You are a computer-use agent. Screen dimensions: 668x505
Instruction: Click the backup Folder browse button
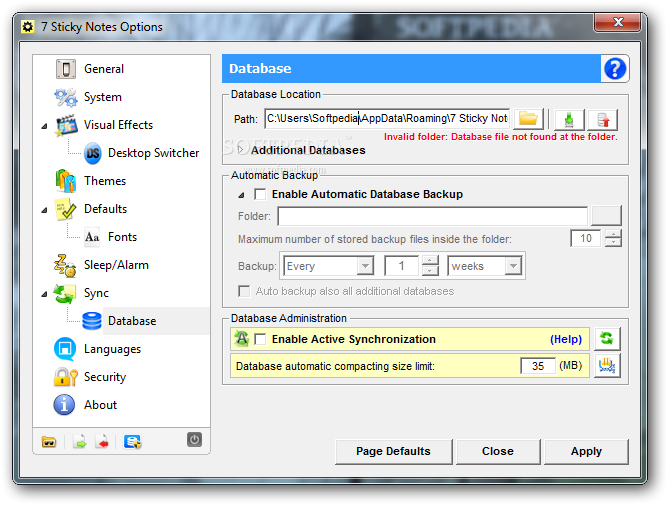click(606, 216)
